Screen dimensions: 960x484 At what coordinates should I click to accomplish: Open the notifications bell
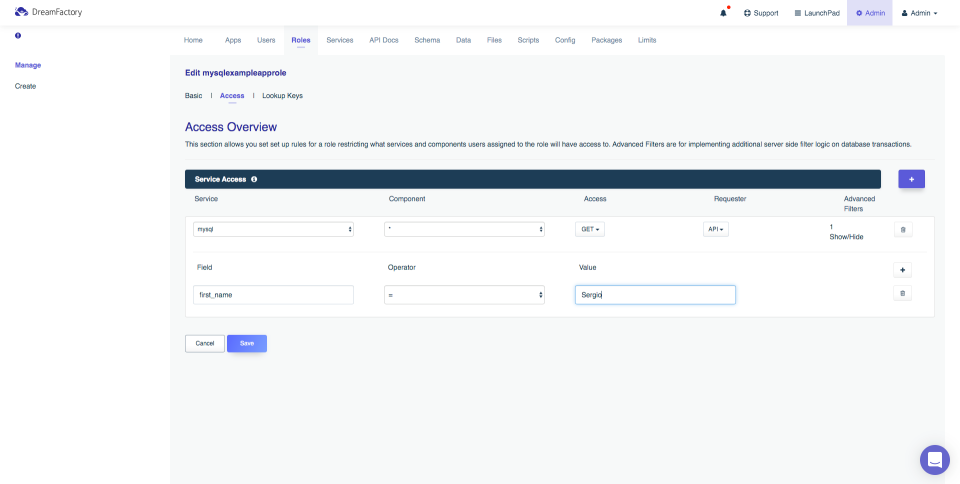[x=723, y=13]
